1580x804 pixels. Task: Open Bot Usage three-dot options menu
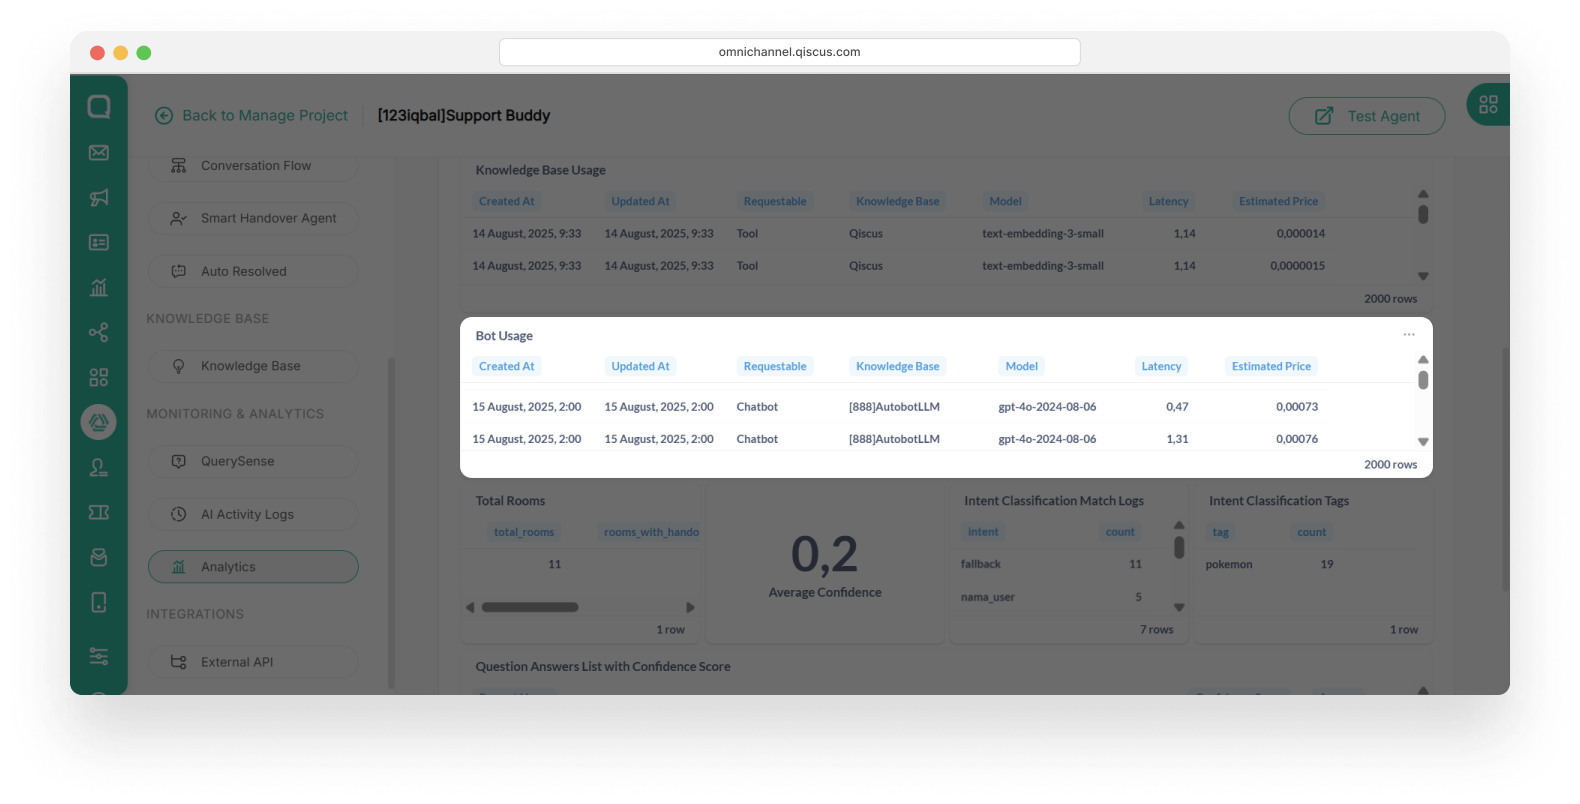(1409, 335)
